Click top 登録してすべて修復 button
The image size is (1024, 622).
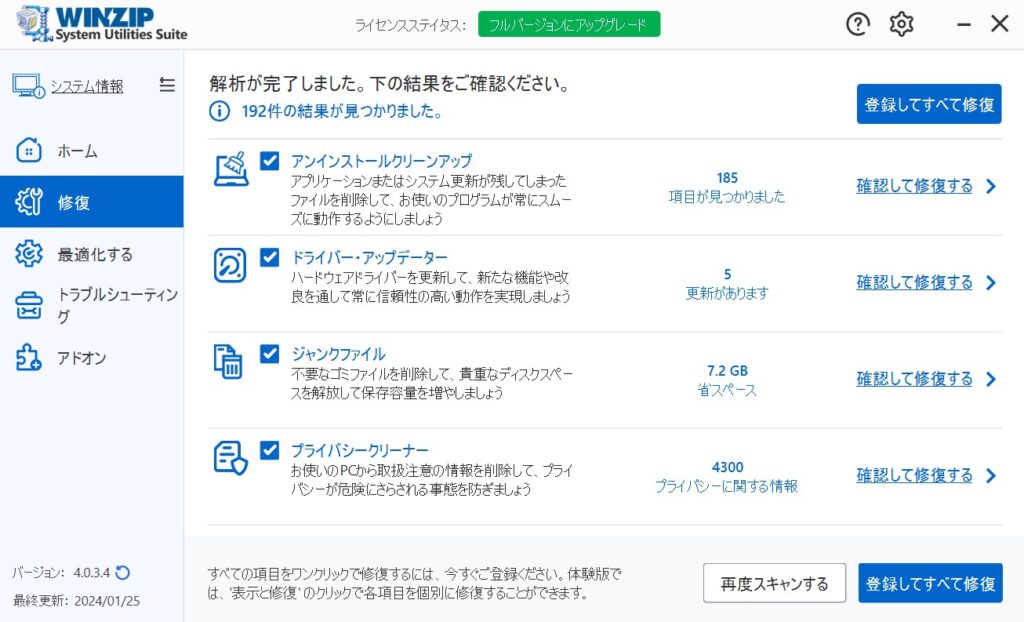(929, 104)
